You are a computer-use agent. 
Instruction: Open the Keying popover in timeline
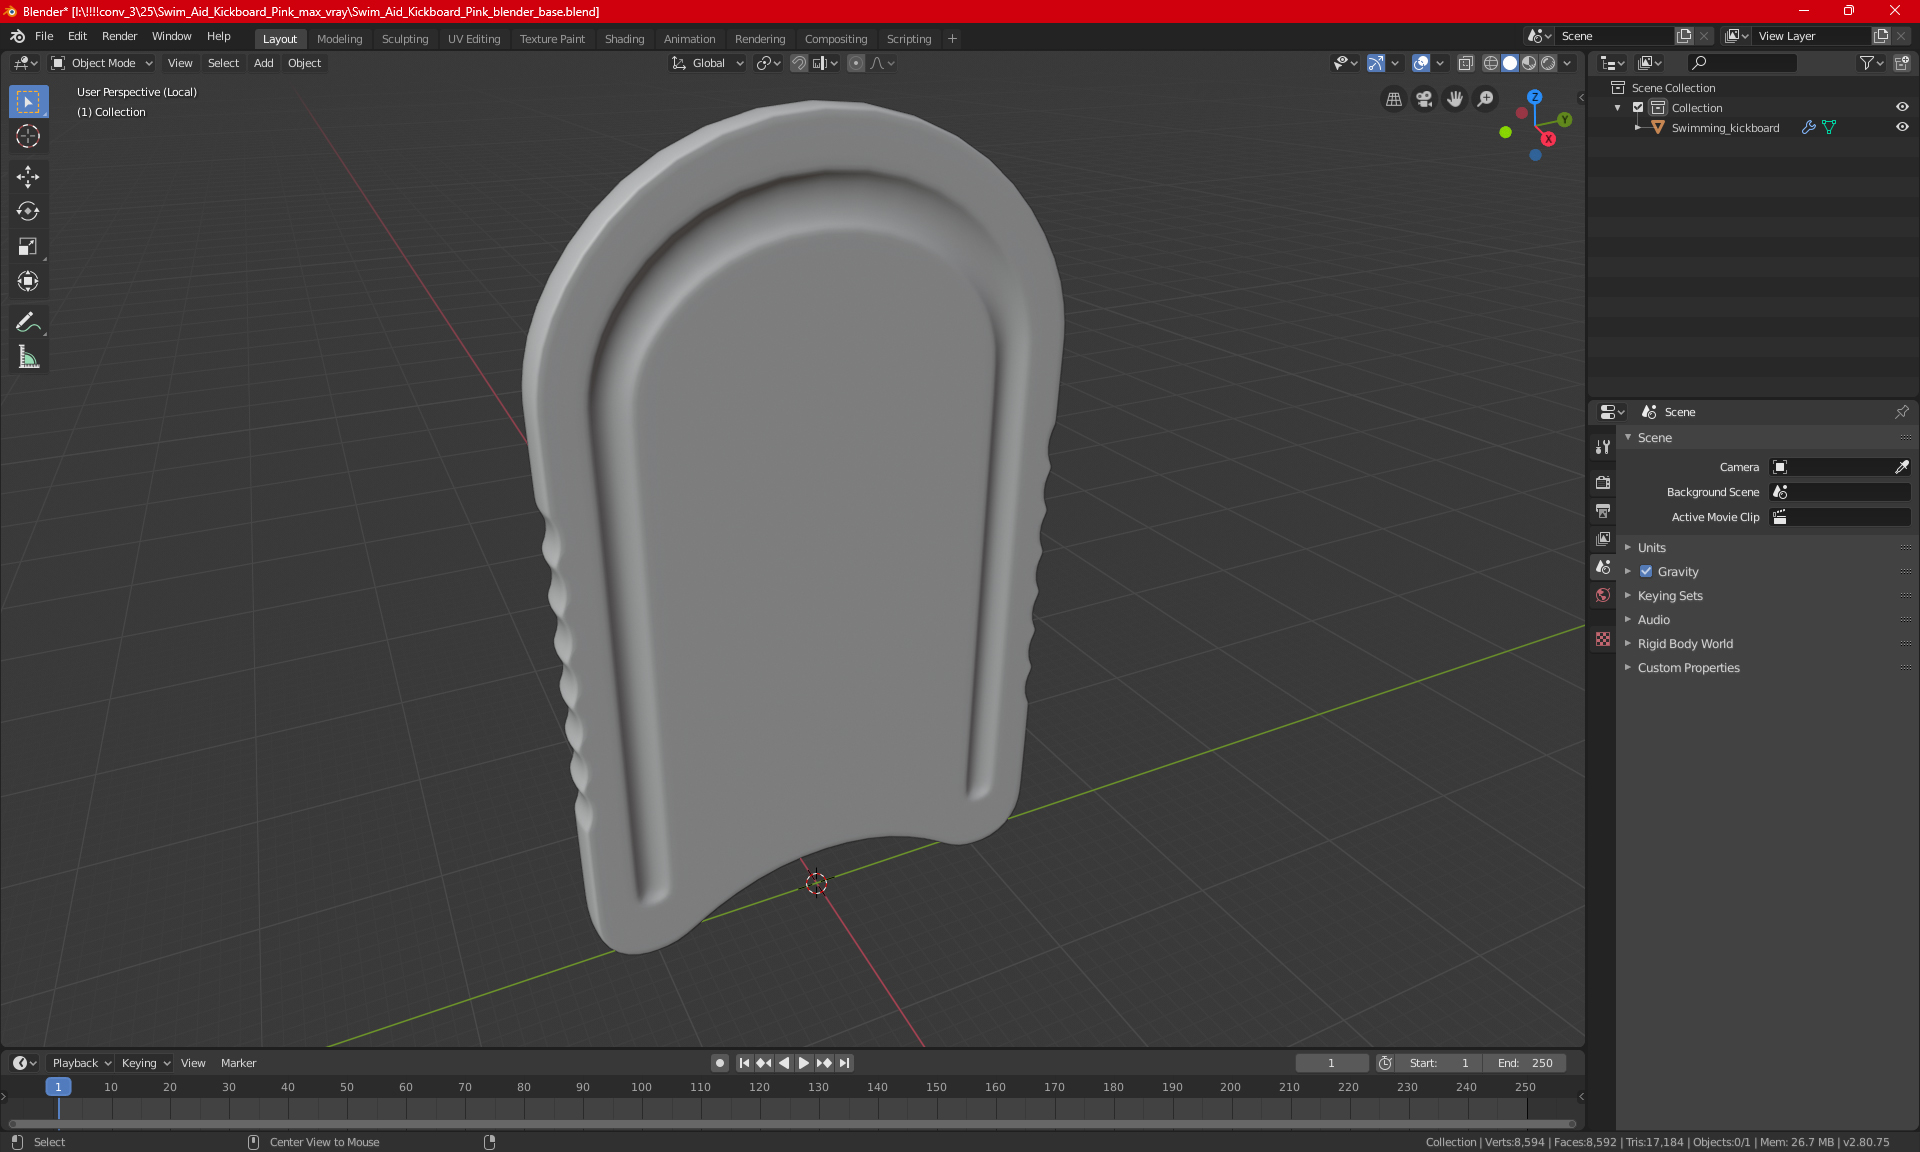(x=145, y=1063)
